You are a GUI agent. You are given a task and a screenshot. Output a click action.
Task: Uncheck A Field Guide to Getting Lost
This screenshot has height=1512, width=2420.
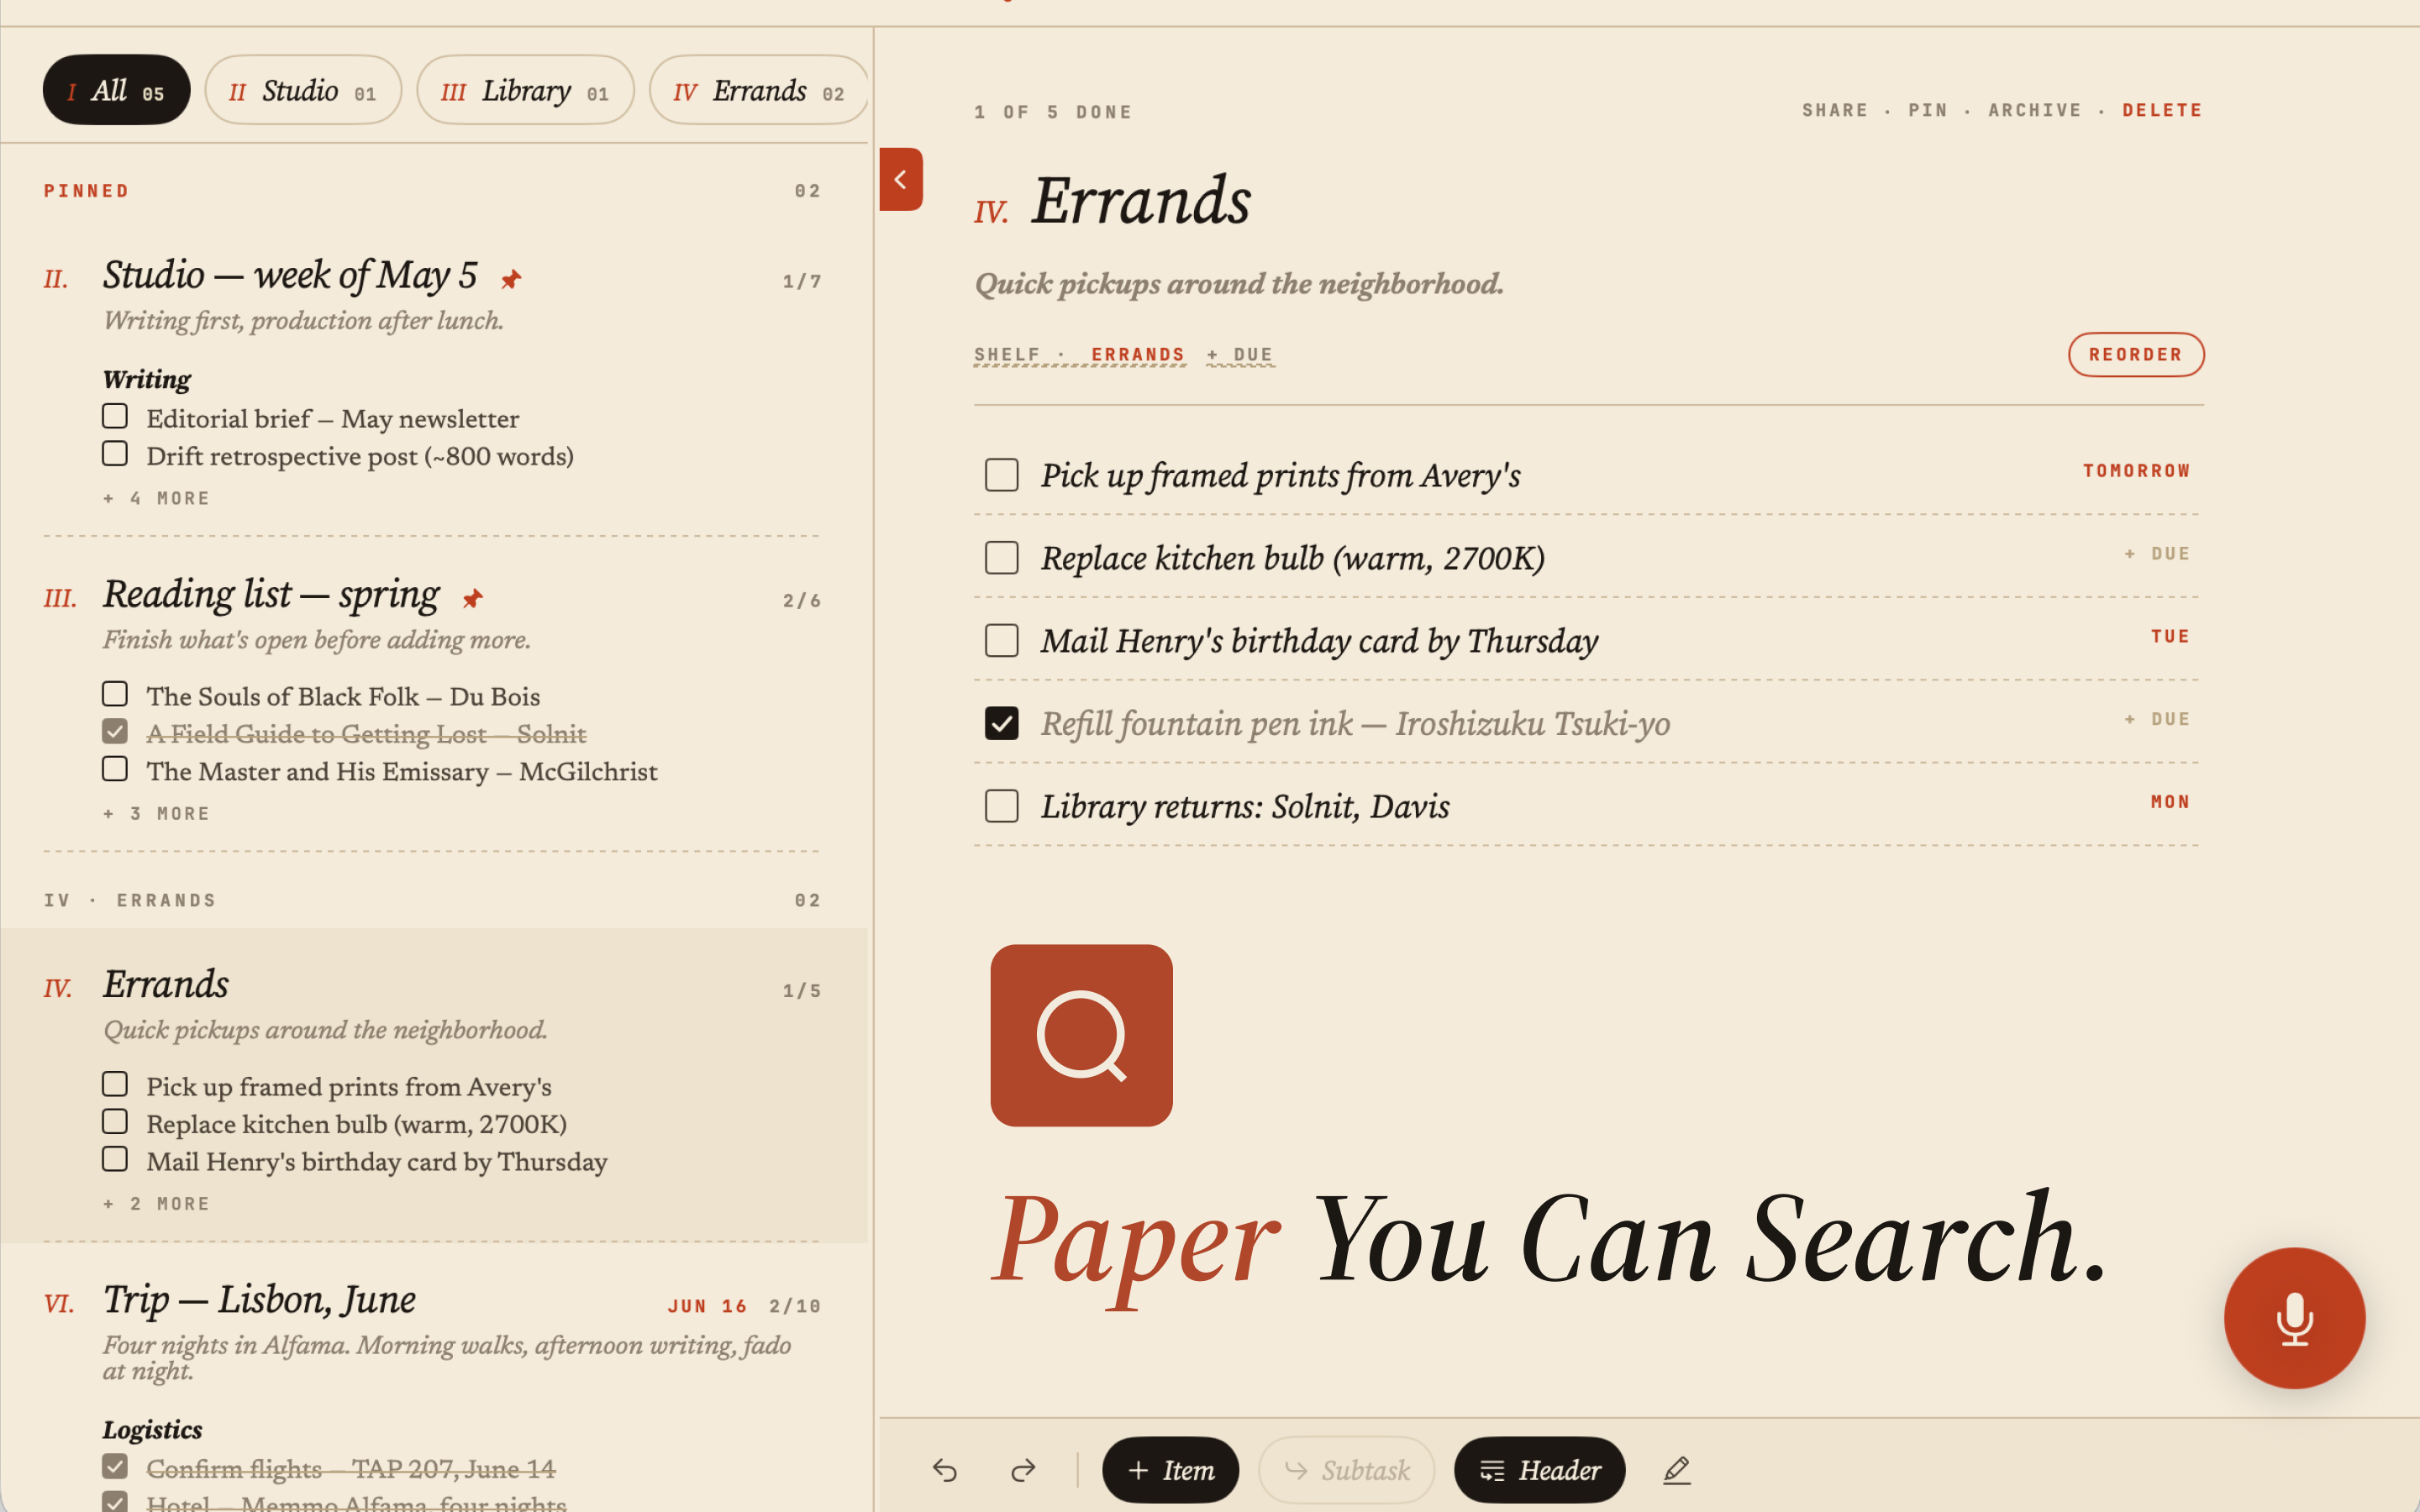[x=115, y=731]
